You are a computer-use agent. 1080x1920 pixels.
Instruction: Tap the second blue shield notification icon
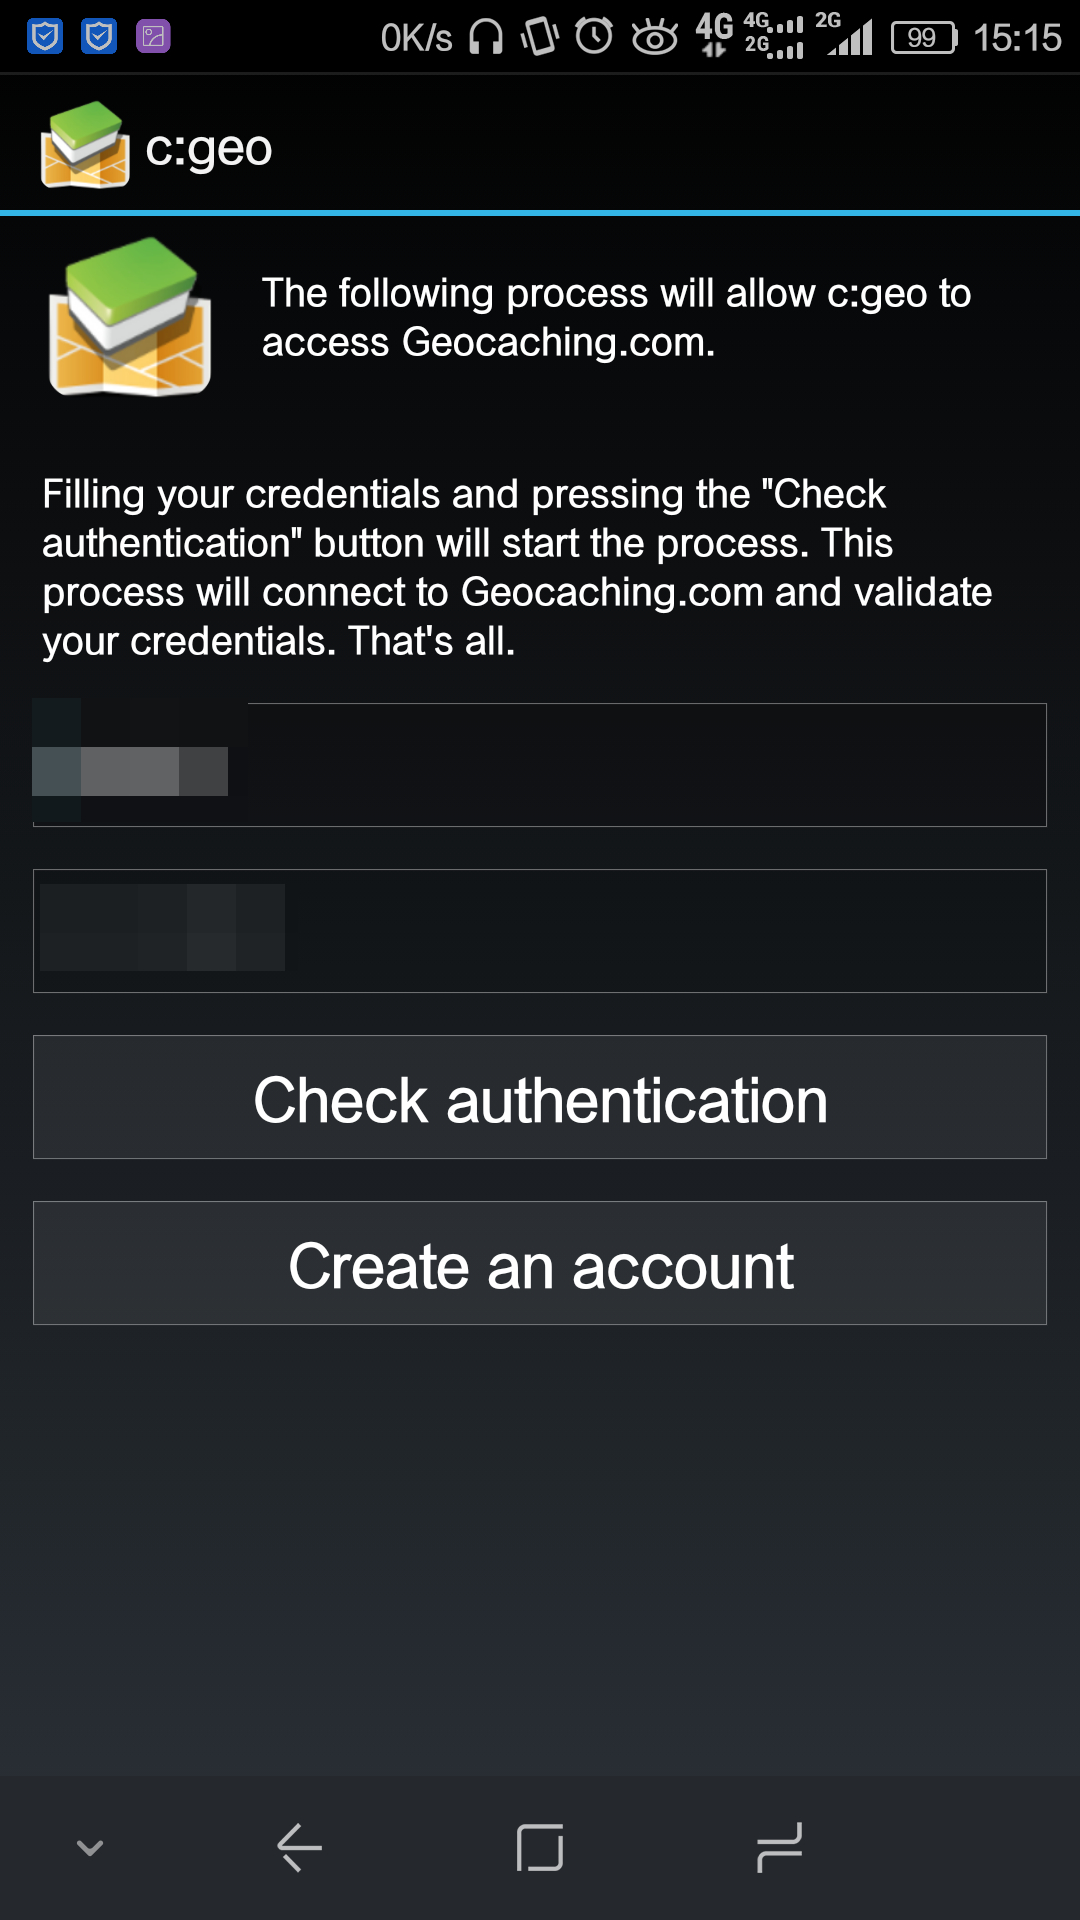click(99, 37)
